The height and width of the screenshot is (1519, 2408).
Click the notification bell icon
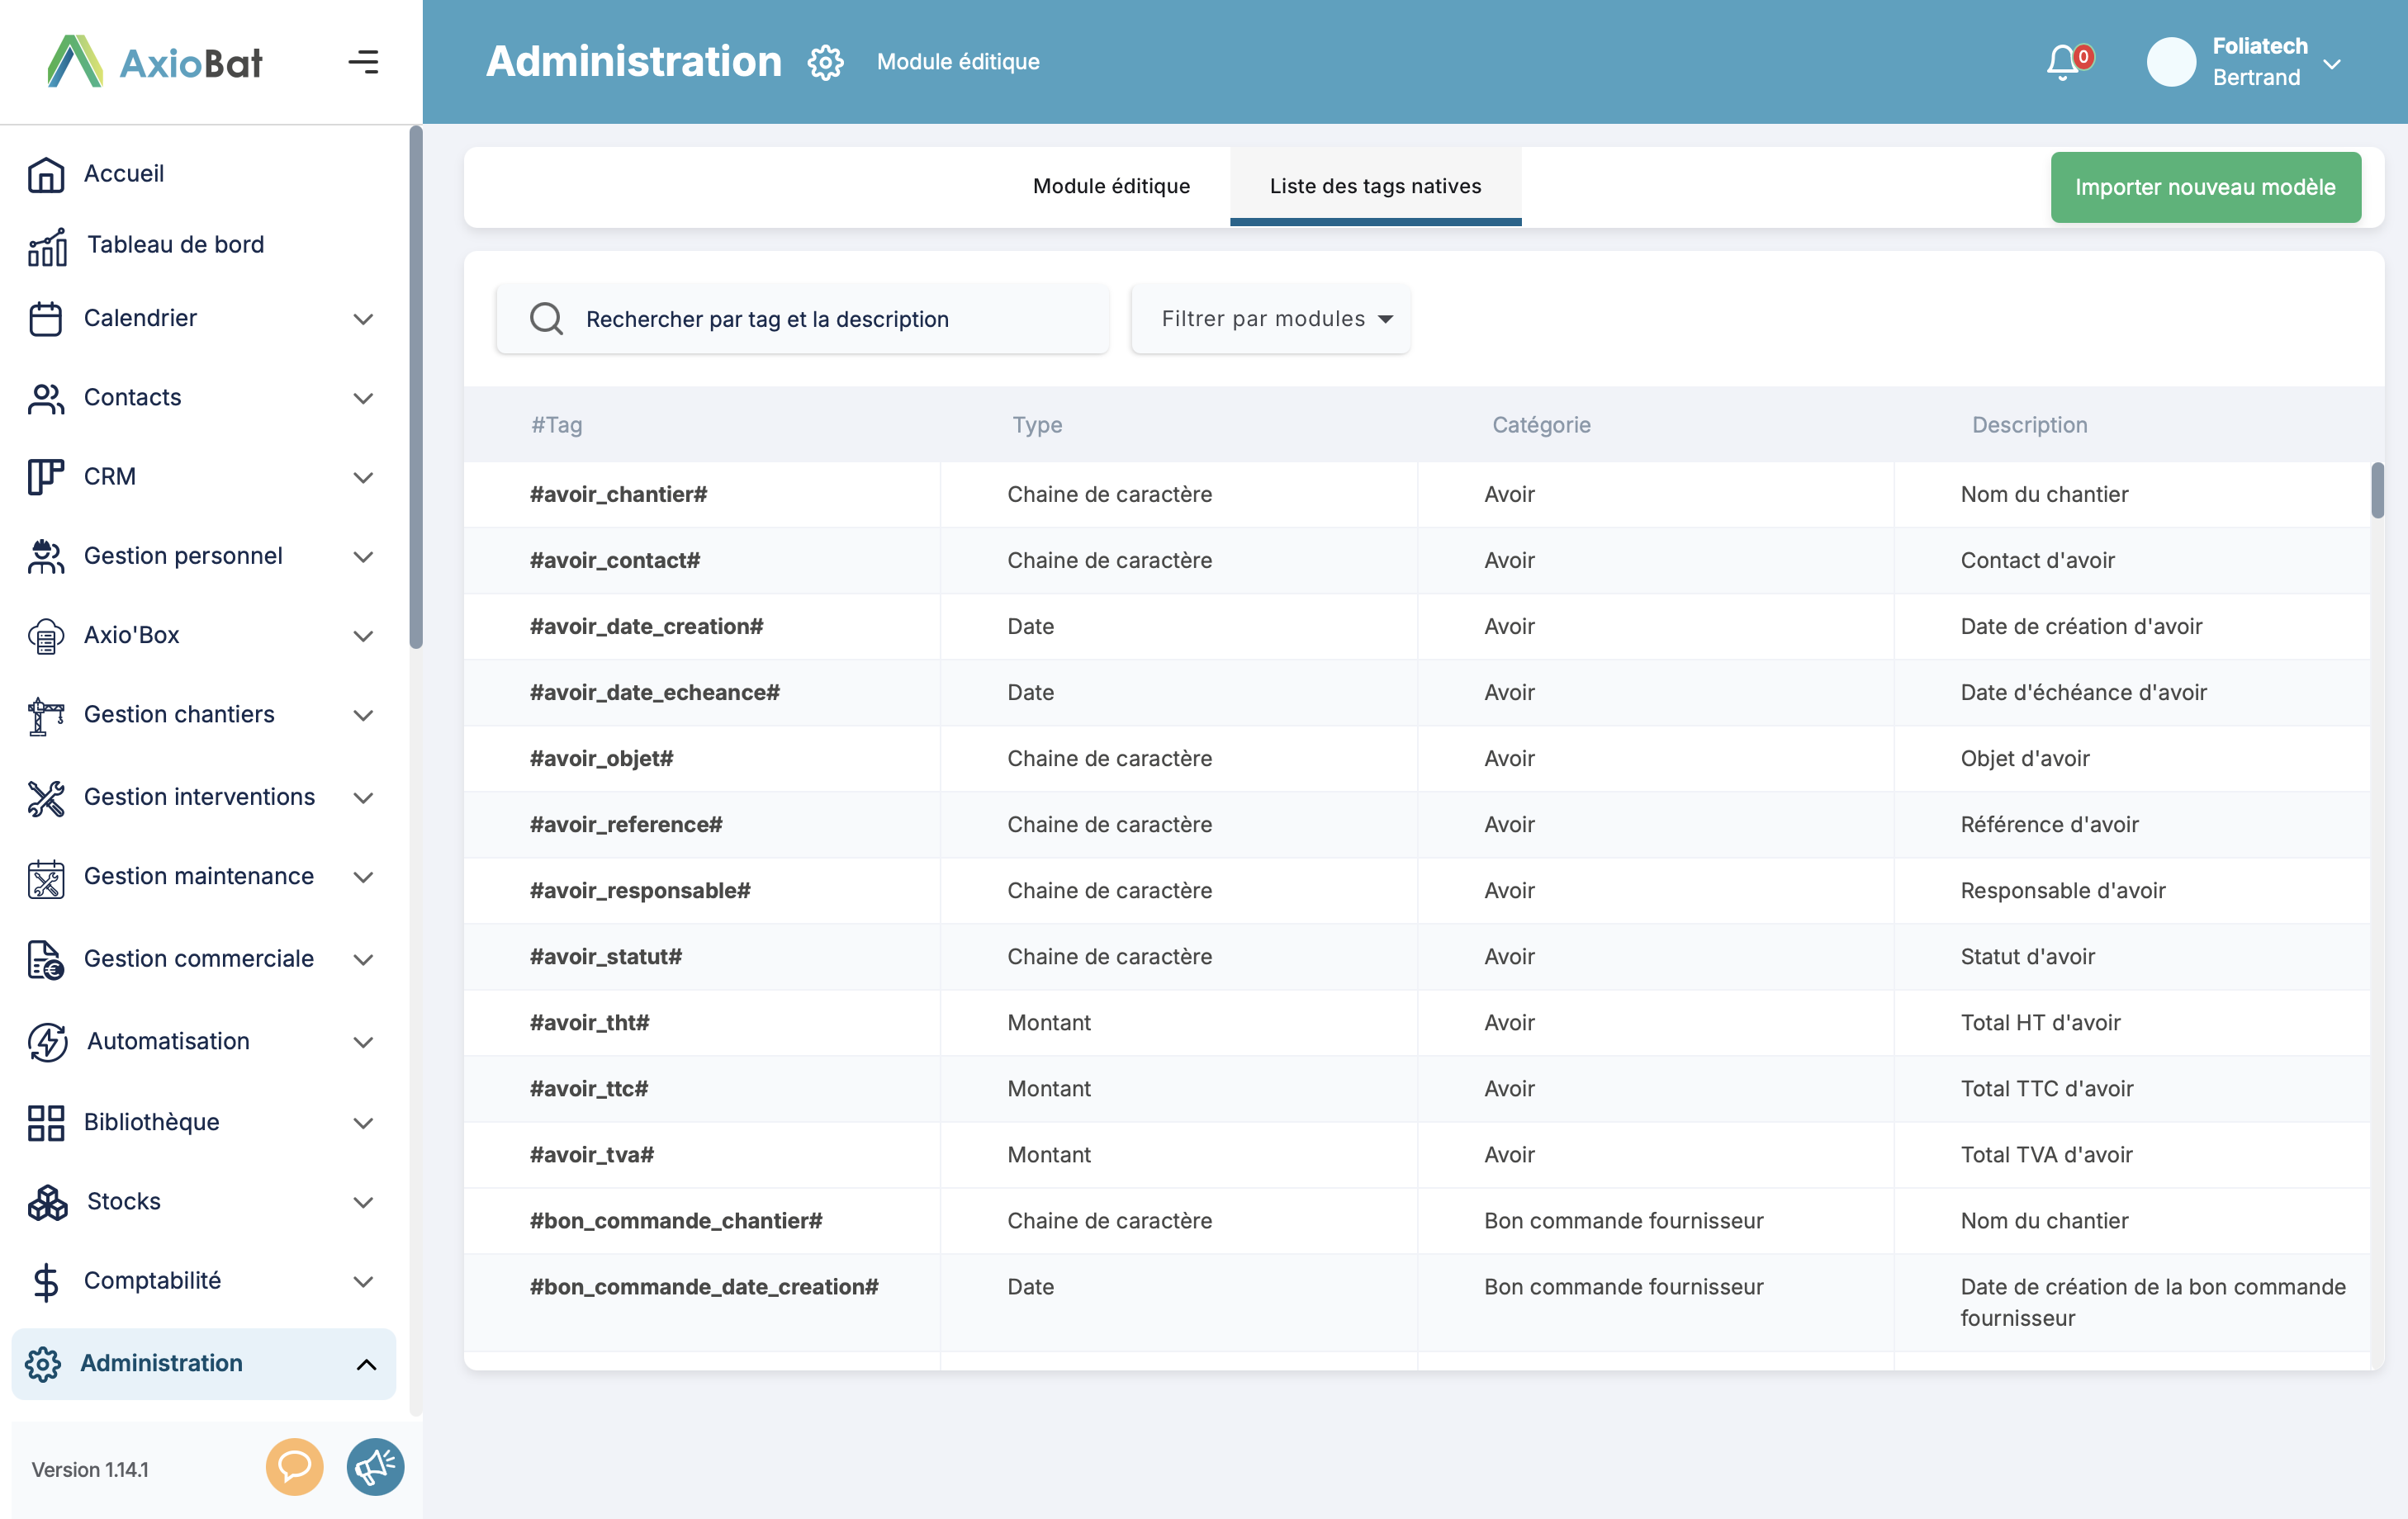click(2064, 62)
